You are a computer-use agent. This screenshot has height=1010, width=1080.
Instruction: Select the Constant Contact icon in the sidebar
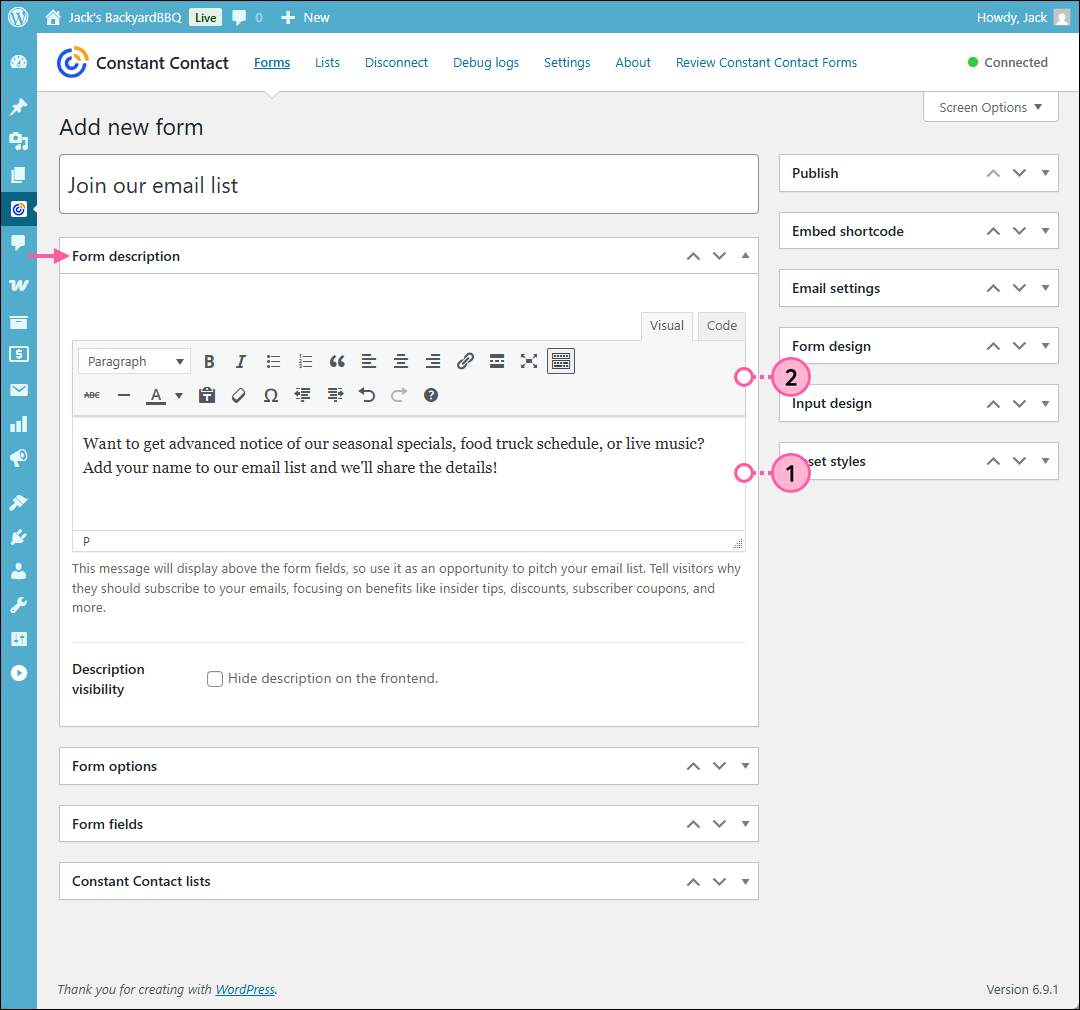18,208
